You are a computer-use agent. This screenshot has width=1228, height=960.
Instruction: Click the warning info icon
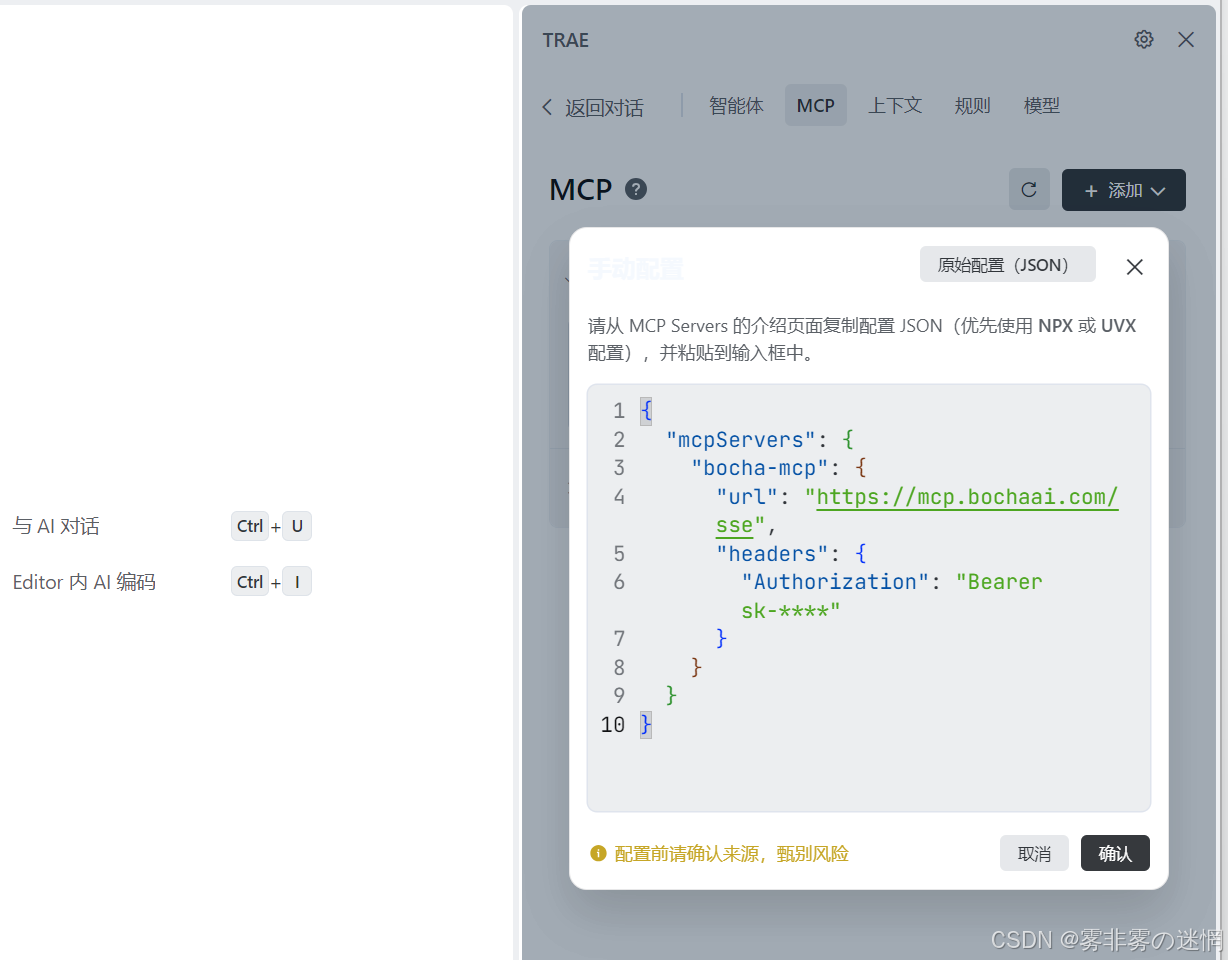pos(598,853)
